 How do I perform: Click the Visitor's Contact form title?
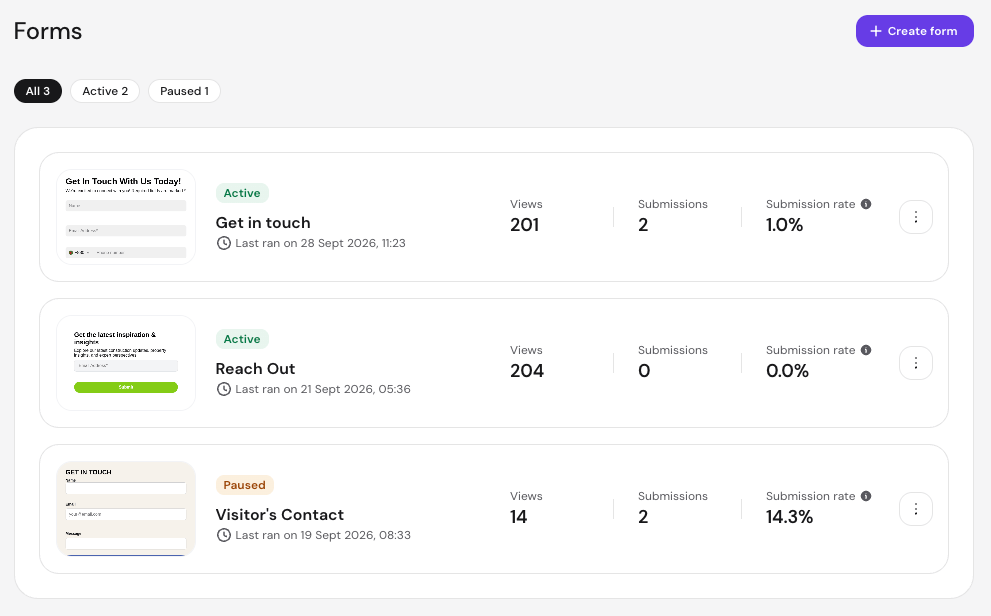(x=280, y=515)
